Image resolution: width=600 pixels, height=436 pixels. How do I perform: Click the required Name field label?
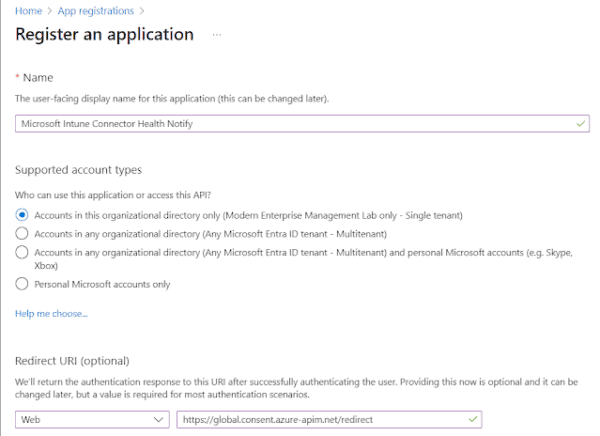(x=38, y=78)
